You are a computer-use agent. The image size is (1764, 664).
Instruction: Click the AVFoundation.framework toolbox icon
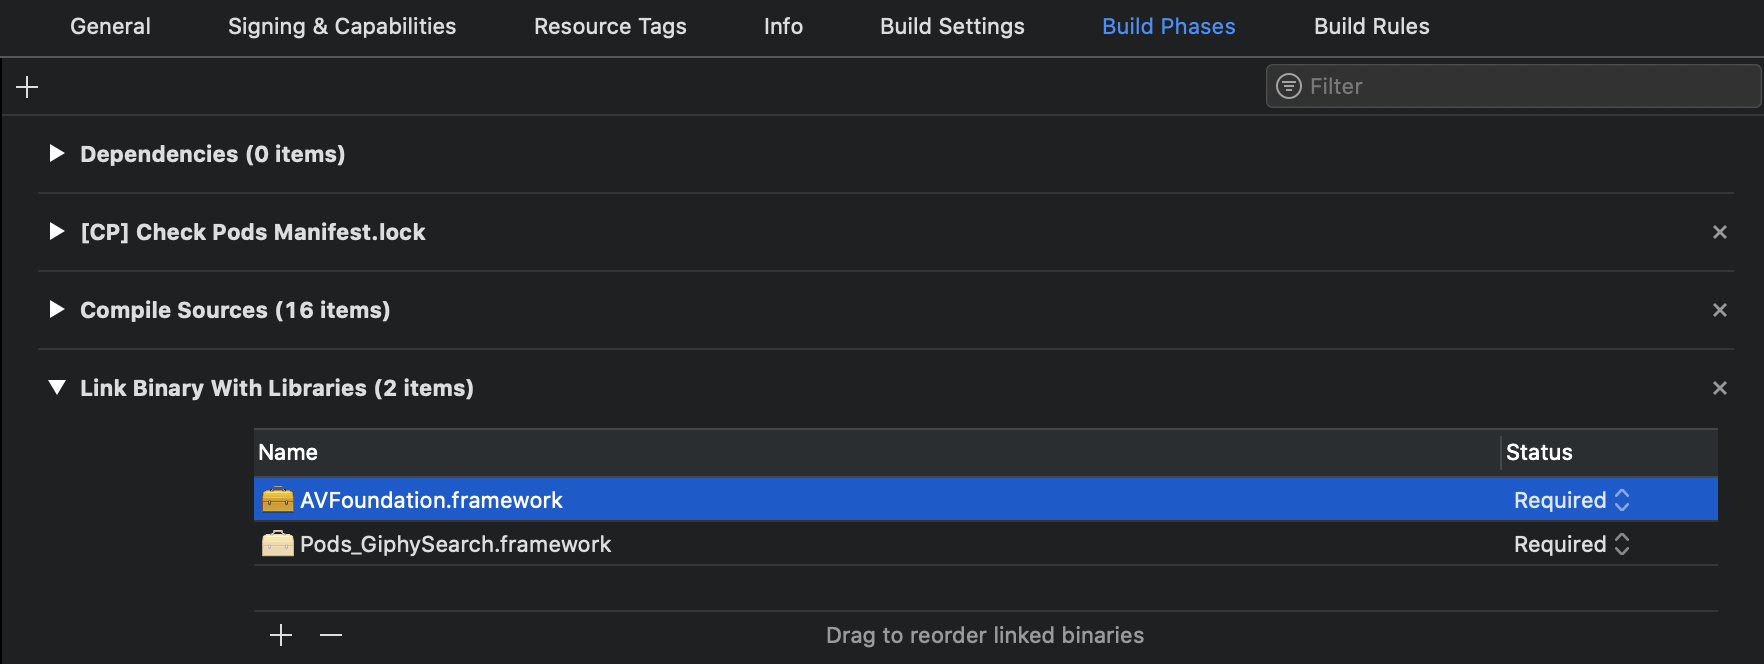click(277, 499)
